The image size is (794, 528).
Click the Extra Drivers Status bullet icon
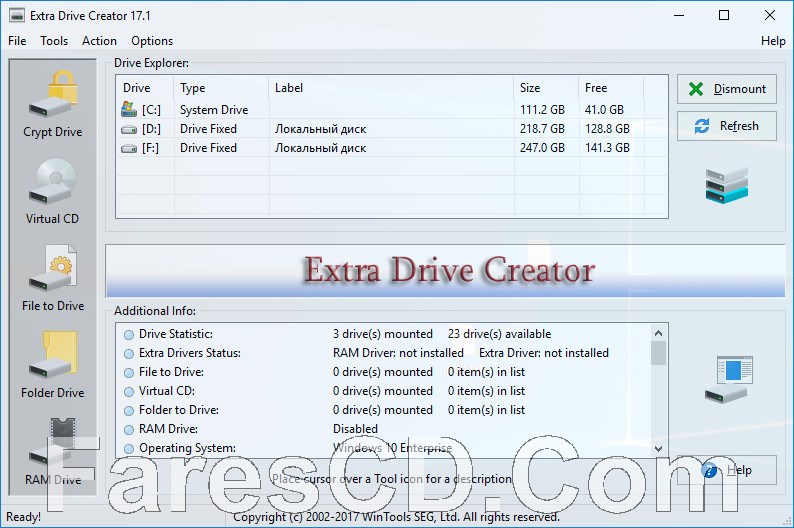click(129, 353)
